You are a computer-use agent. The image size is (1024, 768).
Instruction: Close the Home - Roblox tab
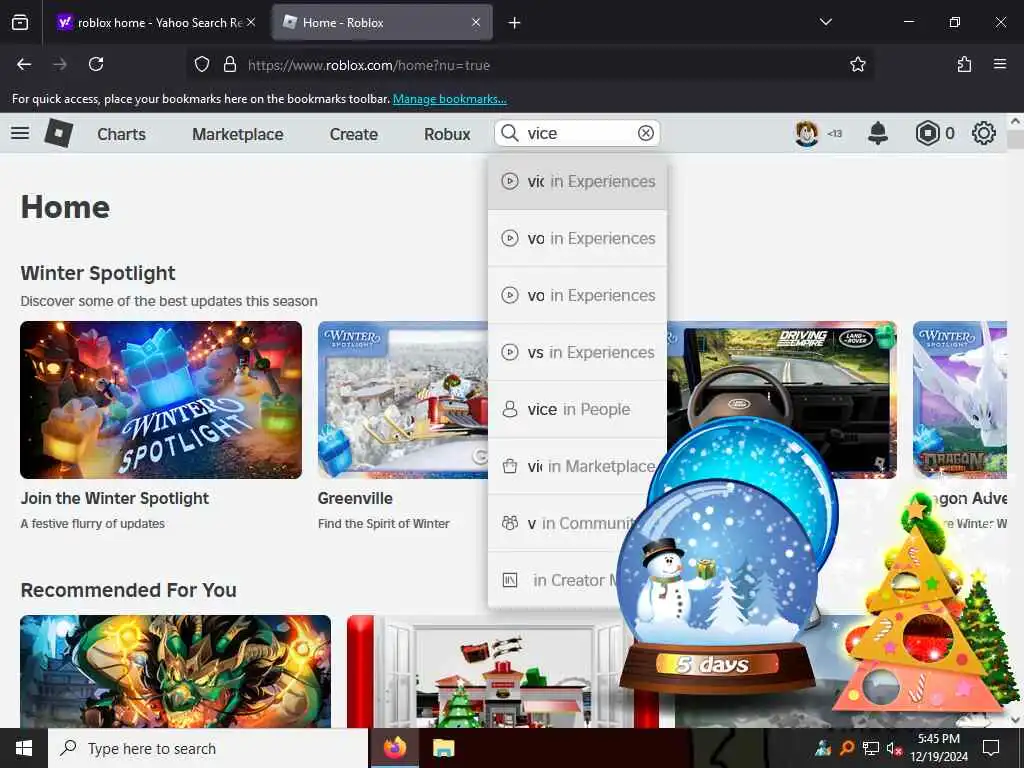coord(476,22)
